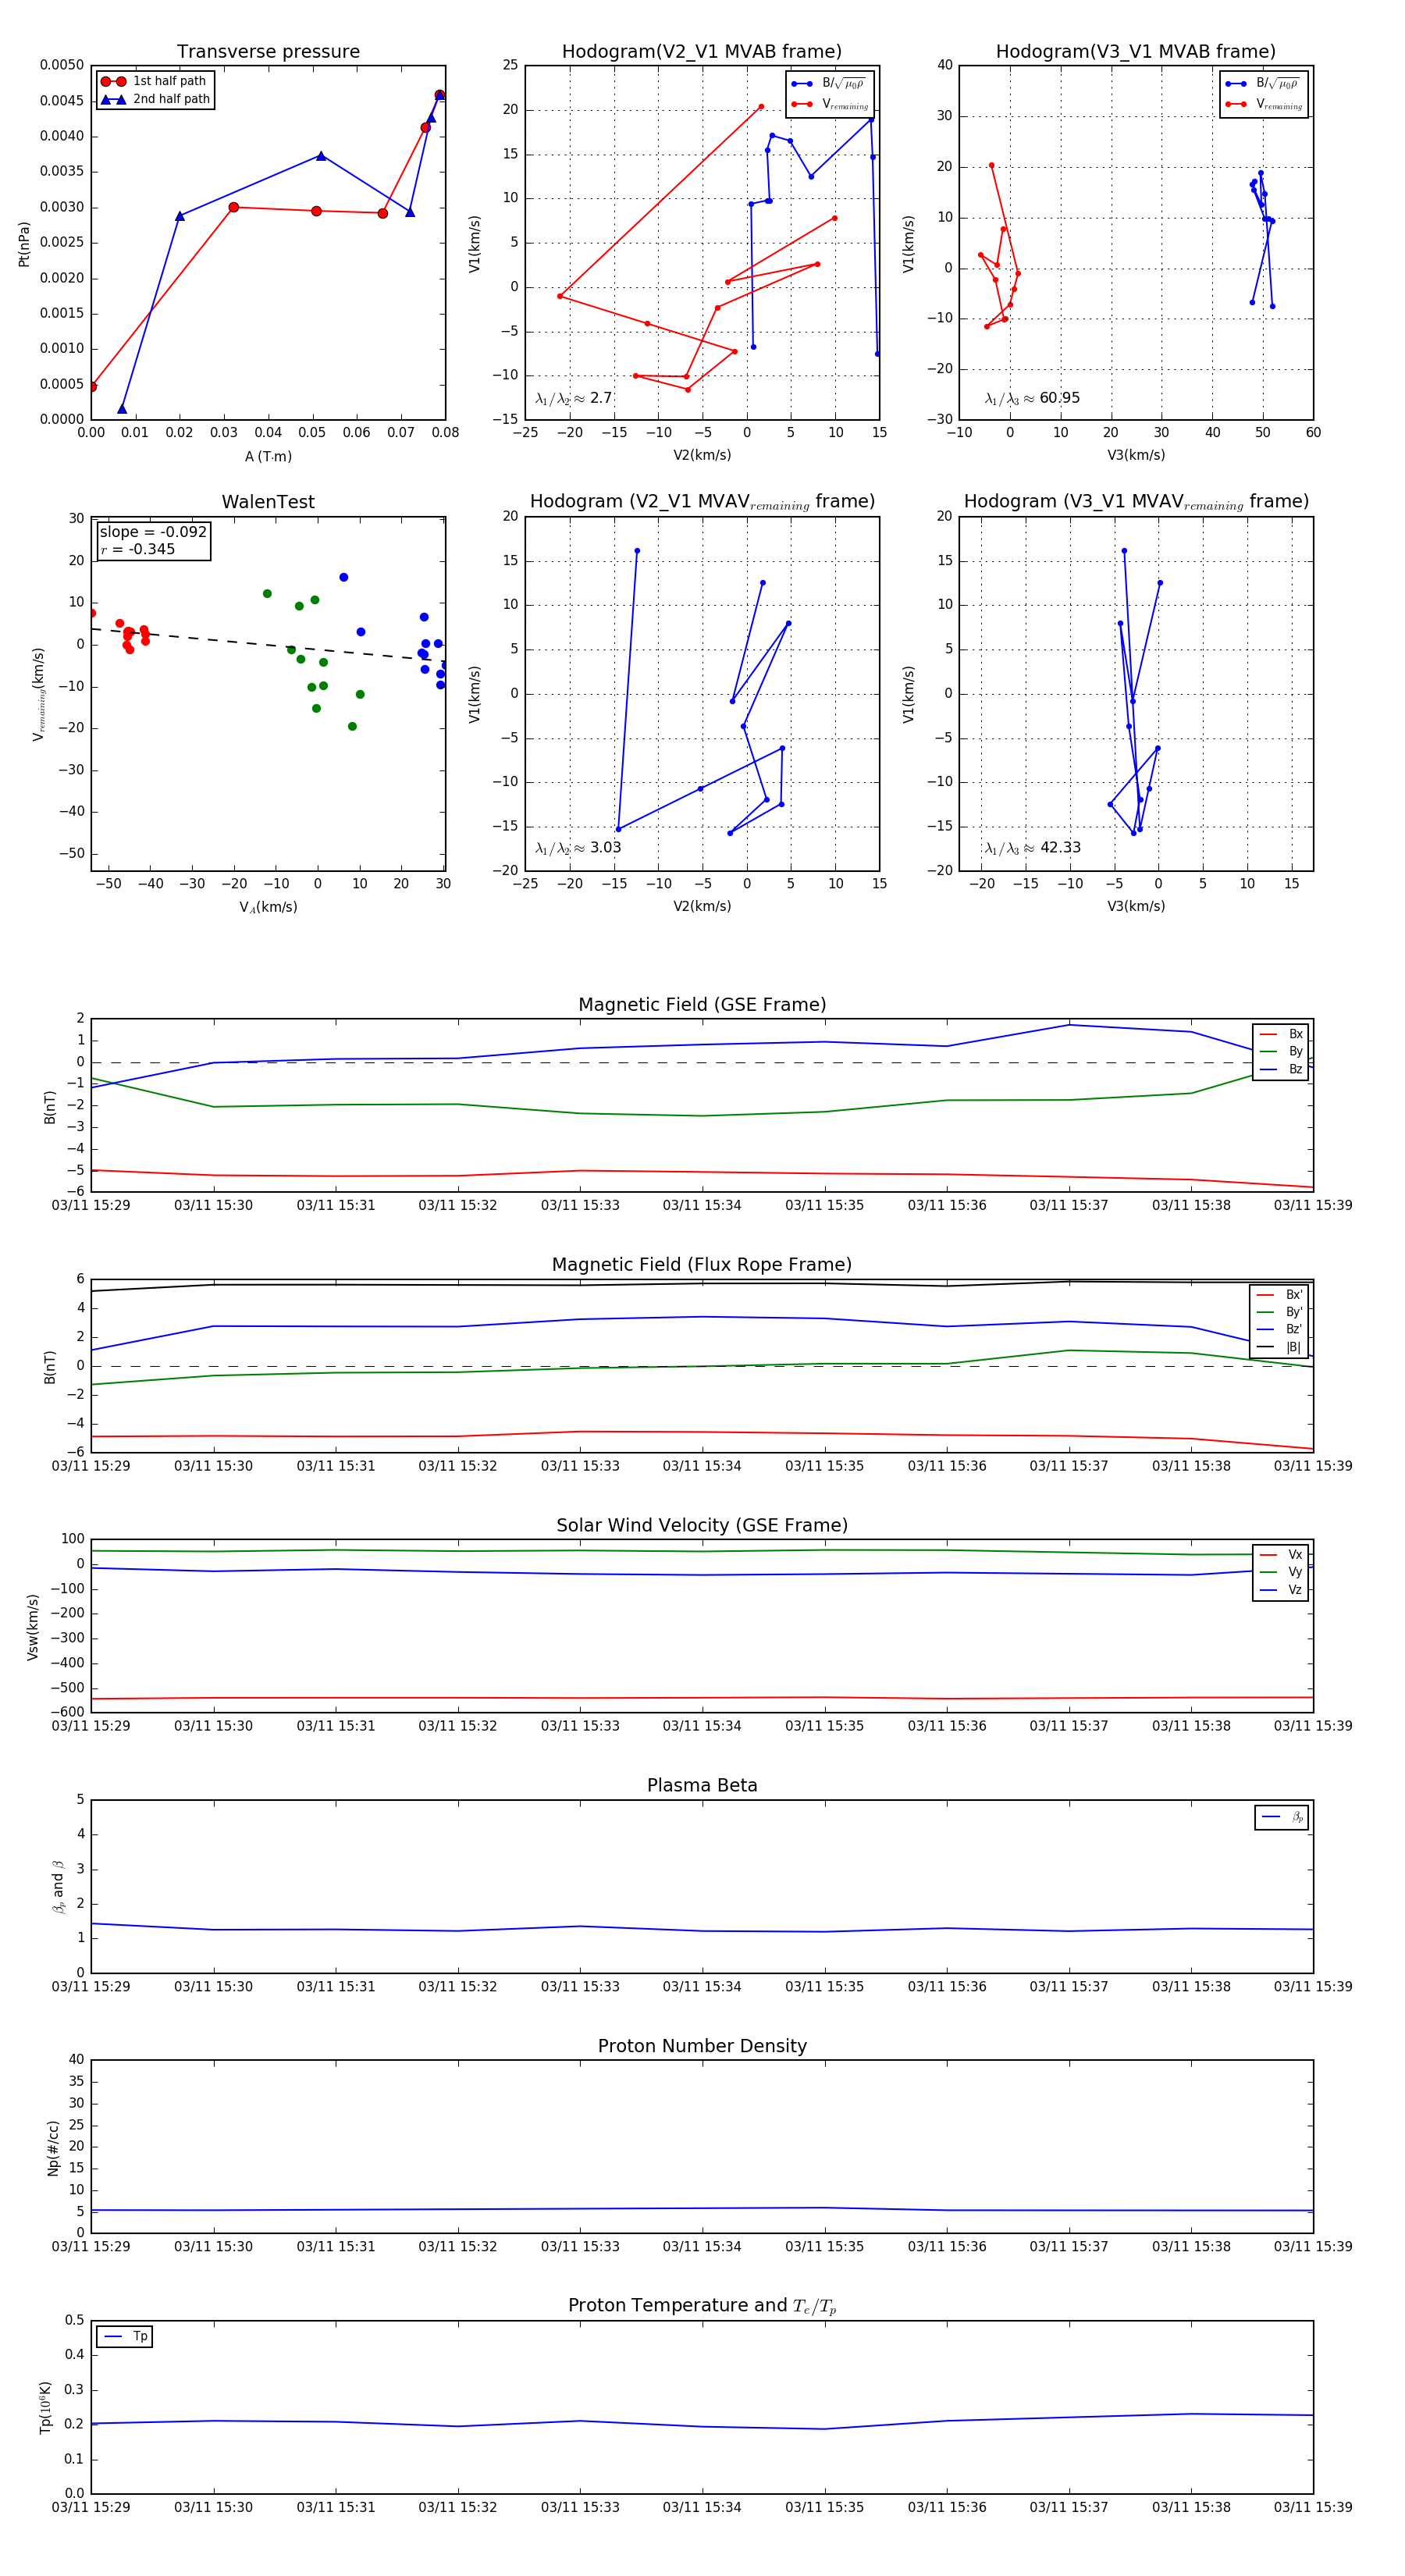Screen dimensions: 1405x2576
Task: Select the By legend entry in GSE magnetic field plot
Action: click(x=1281, y=1051)
